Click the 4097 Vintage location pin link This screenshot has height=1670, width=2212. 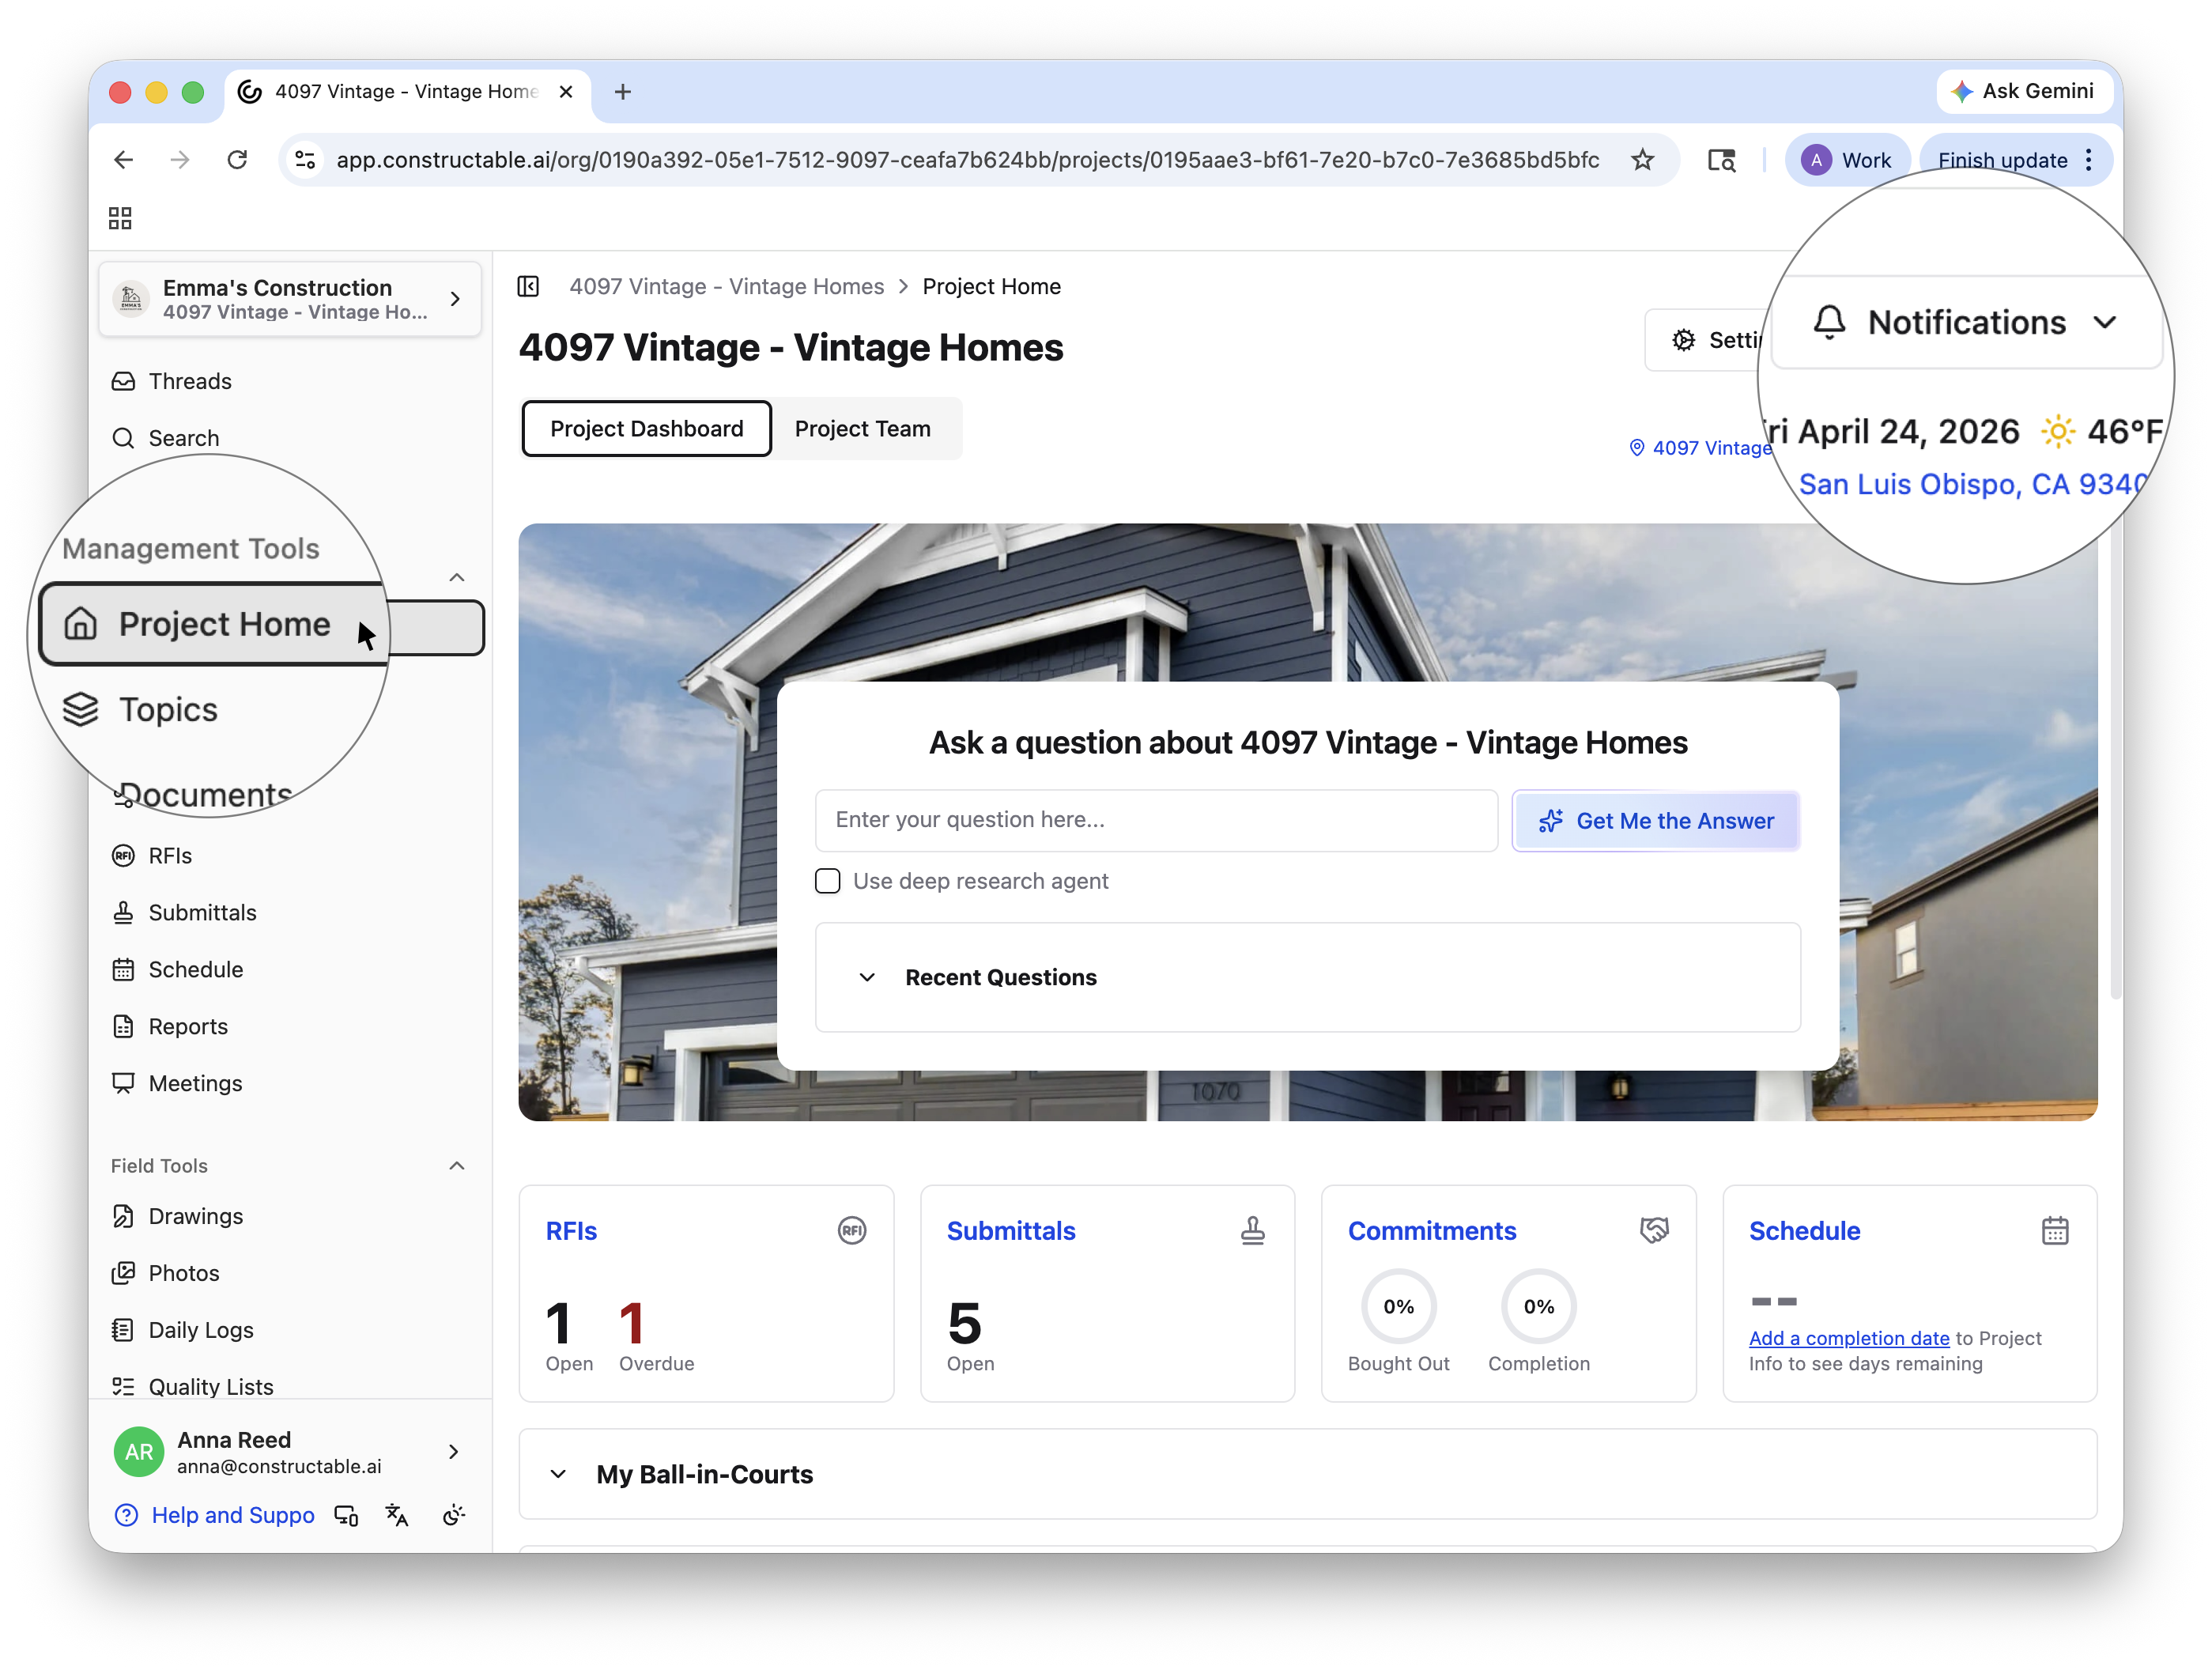click(x=1700, y=448)
